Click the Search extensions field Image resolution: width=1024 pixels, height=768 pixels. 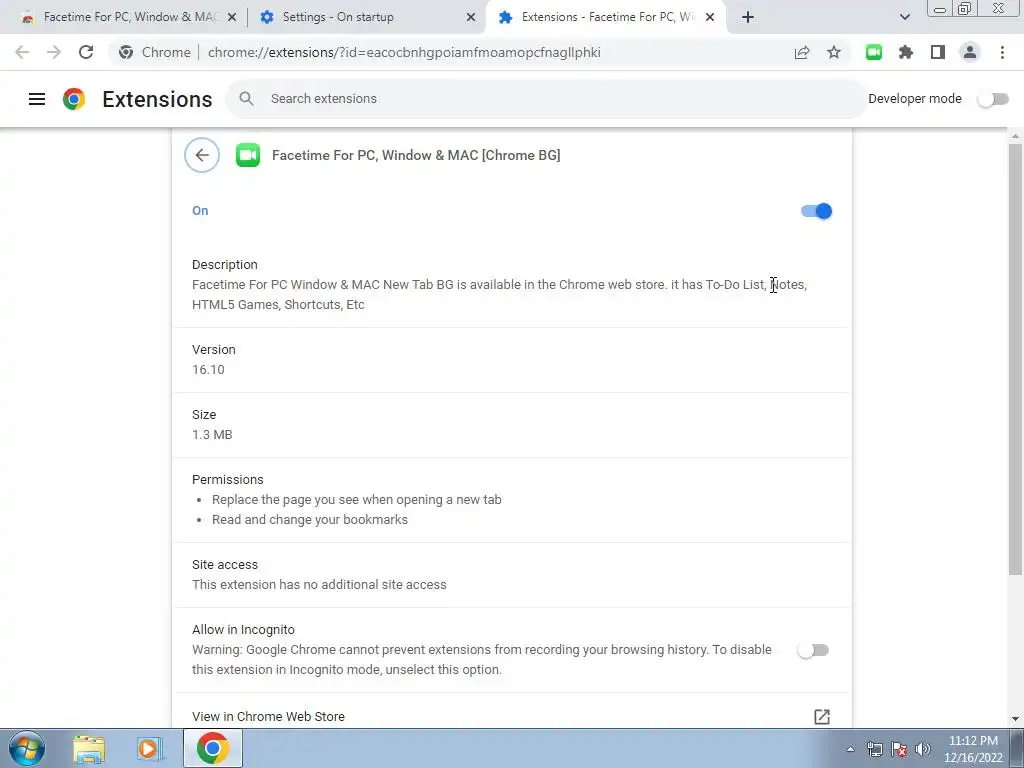click(x=546, y=99)
